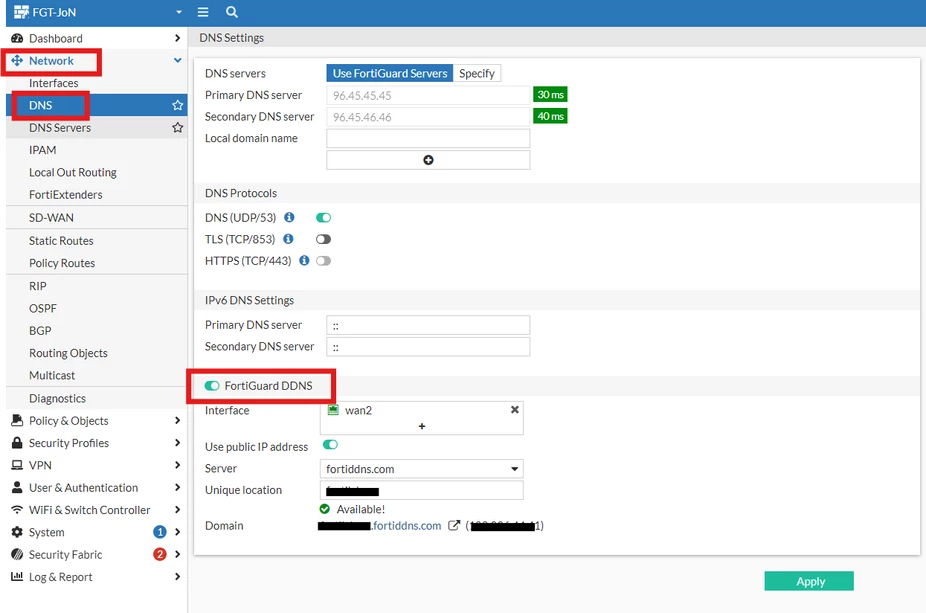Select Use FortiGuard Servers option
Viewport: 926px width, 613px height.
390,73
